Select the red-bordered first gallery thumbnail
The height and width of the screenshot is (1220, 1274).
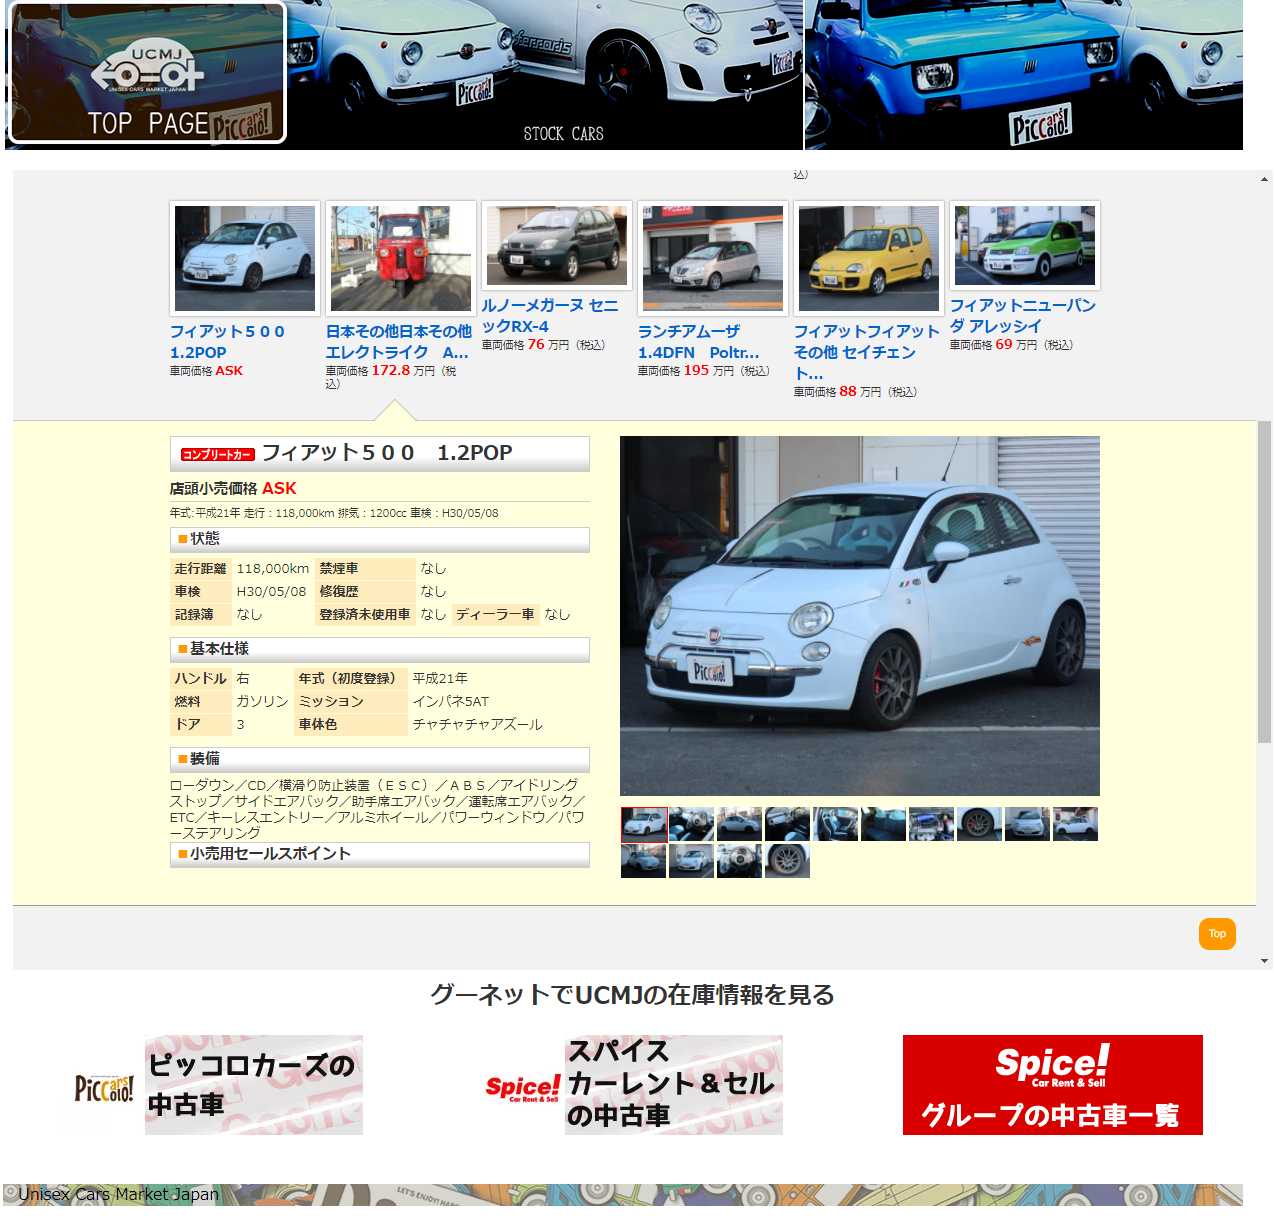pyautogui.click(x=644, y=824)
